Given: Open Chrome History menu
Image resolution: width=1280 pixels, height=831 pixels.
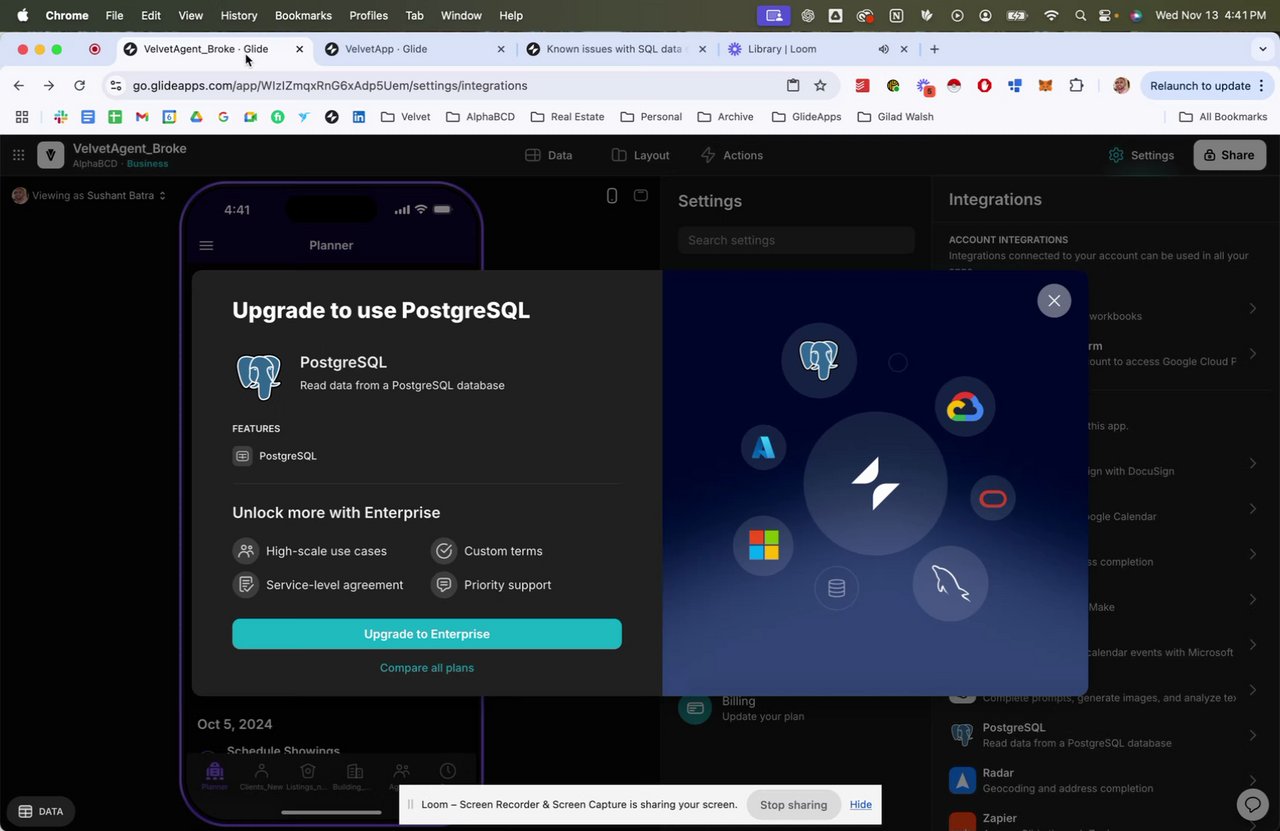Looking at the screenshot, I should (238, 16).
